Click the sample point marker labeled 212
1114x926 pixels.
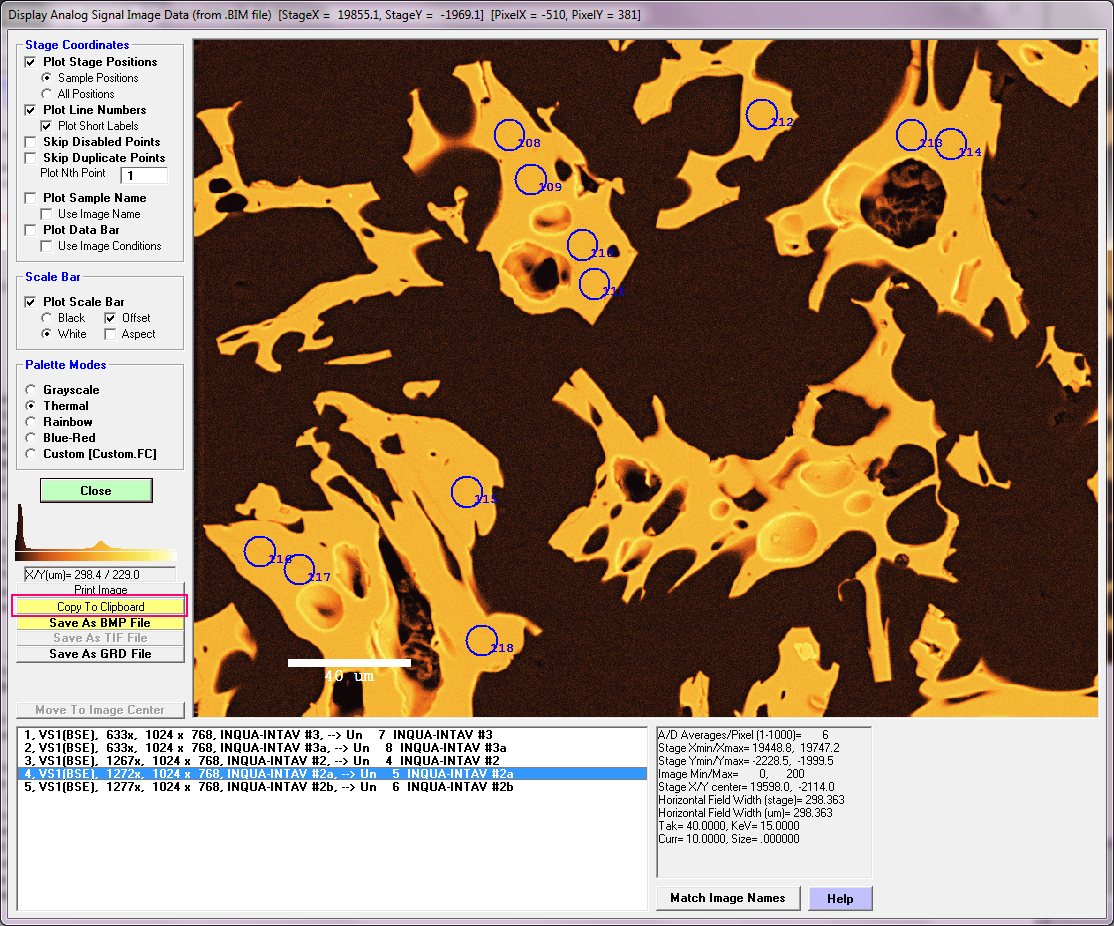[x=761, y=114]
